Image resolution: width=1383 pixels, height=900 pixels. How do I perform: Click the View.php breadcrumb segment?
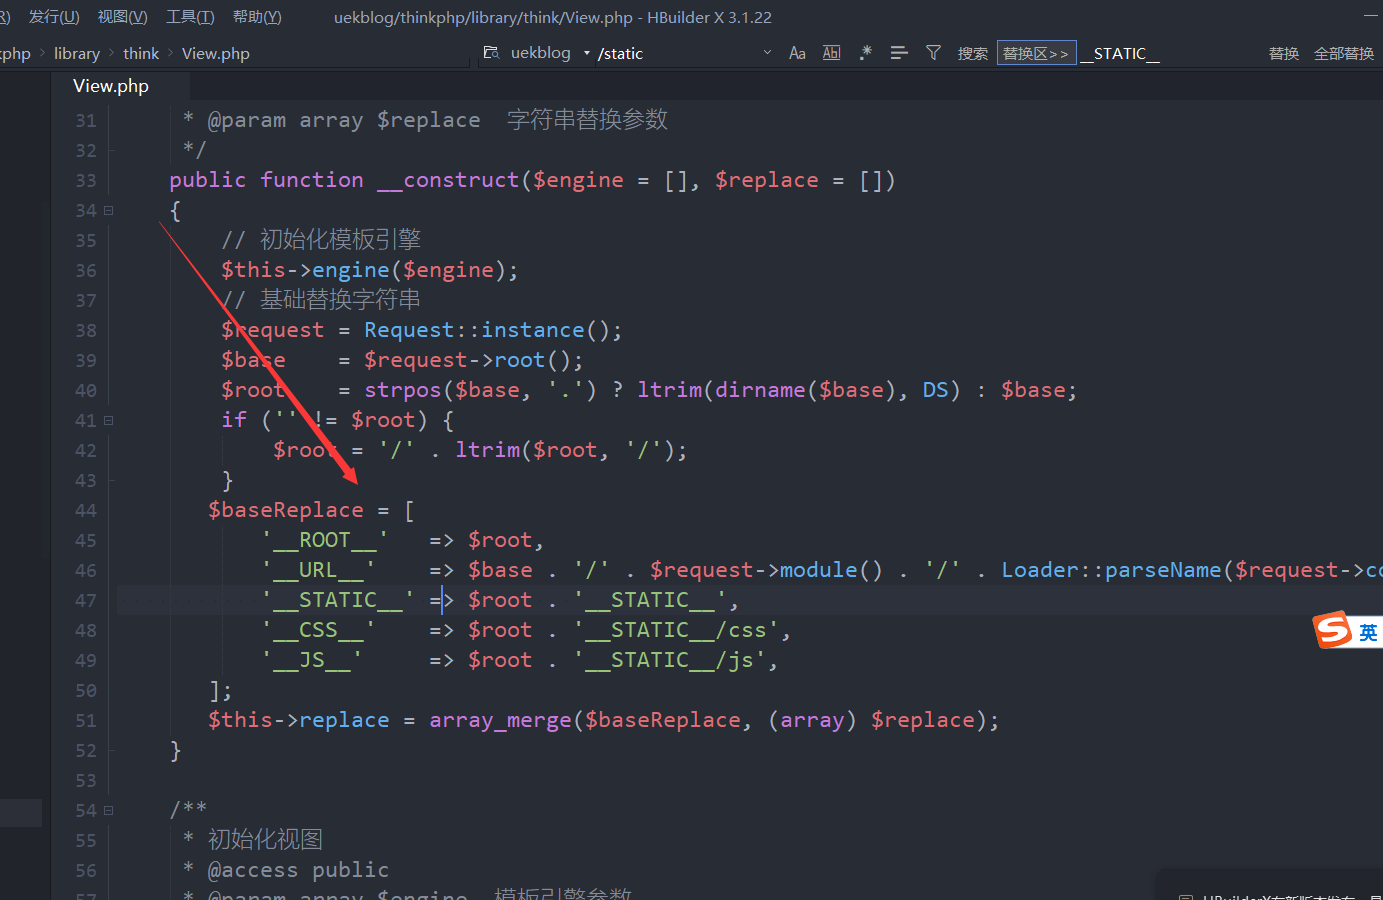216,53
